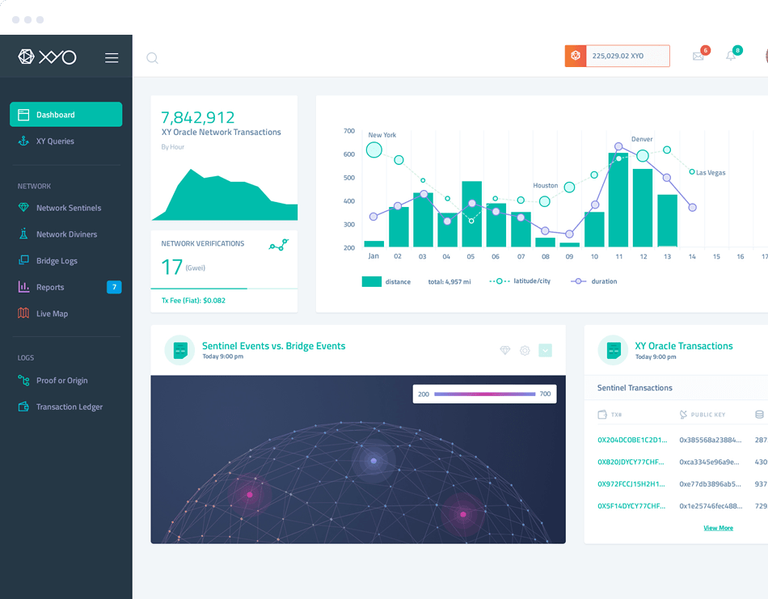Open Sentinel Events settings gear
This screenshot has width=768, height=599.
coord(525,351)
